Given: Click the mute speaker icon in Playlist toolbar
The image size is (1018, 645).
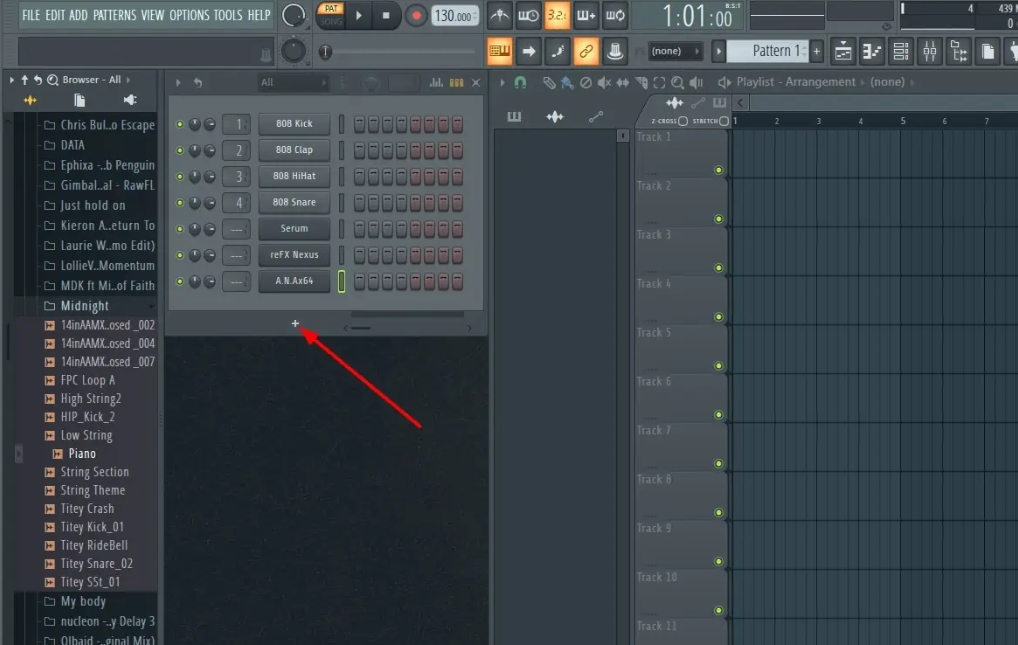Looking at the screenshot, I should coord(604,82).
